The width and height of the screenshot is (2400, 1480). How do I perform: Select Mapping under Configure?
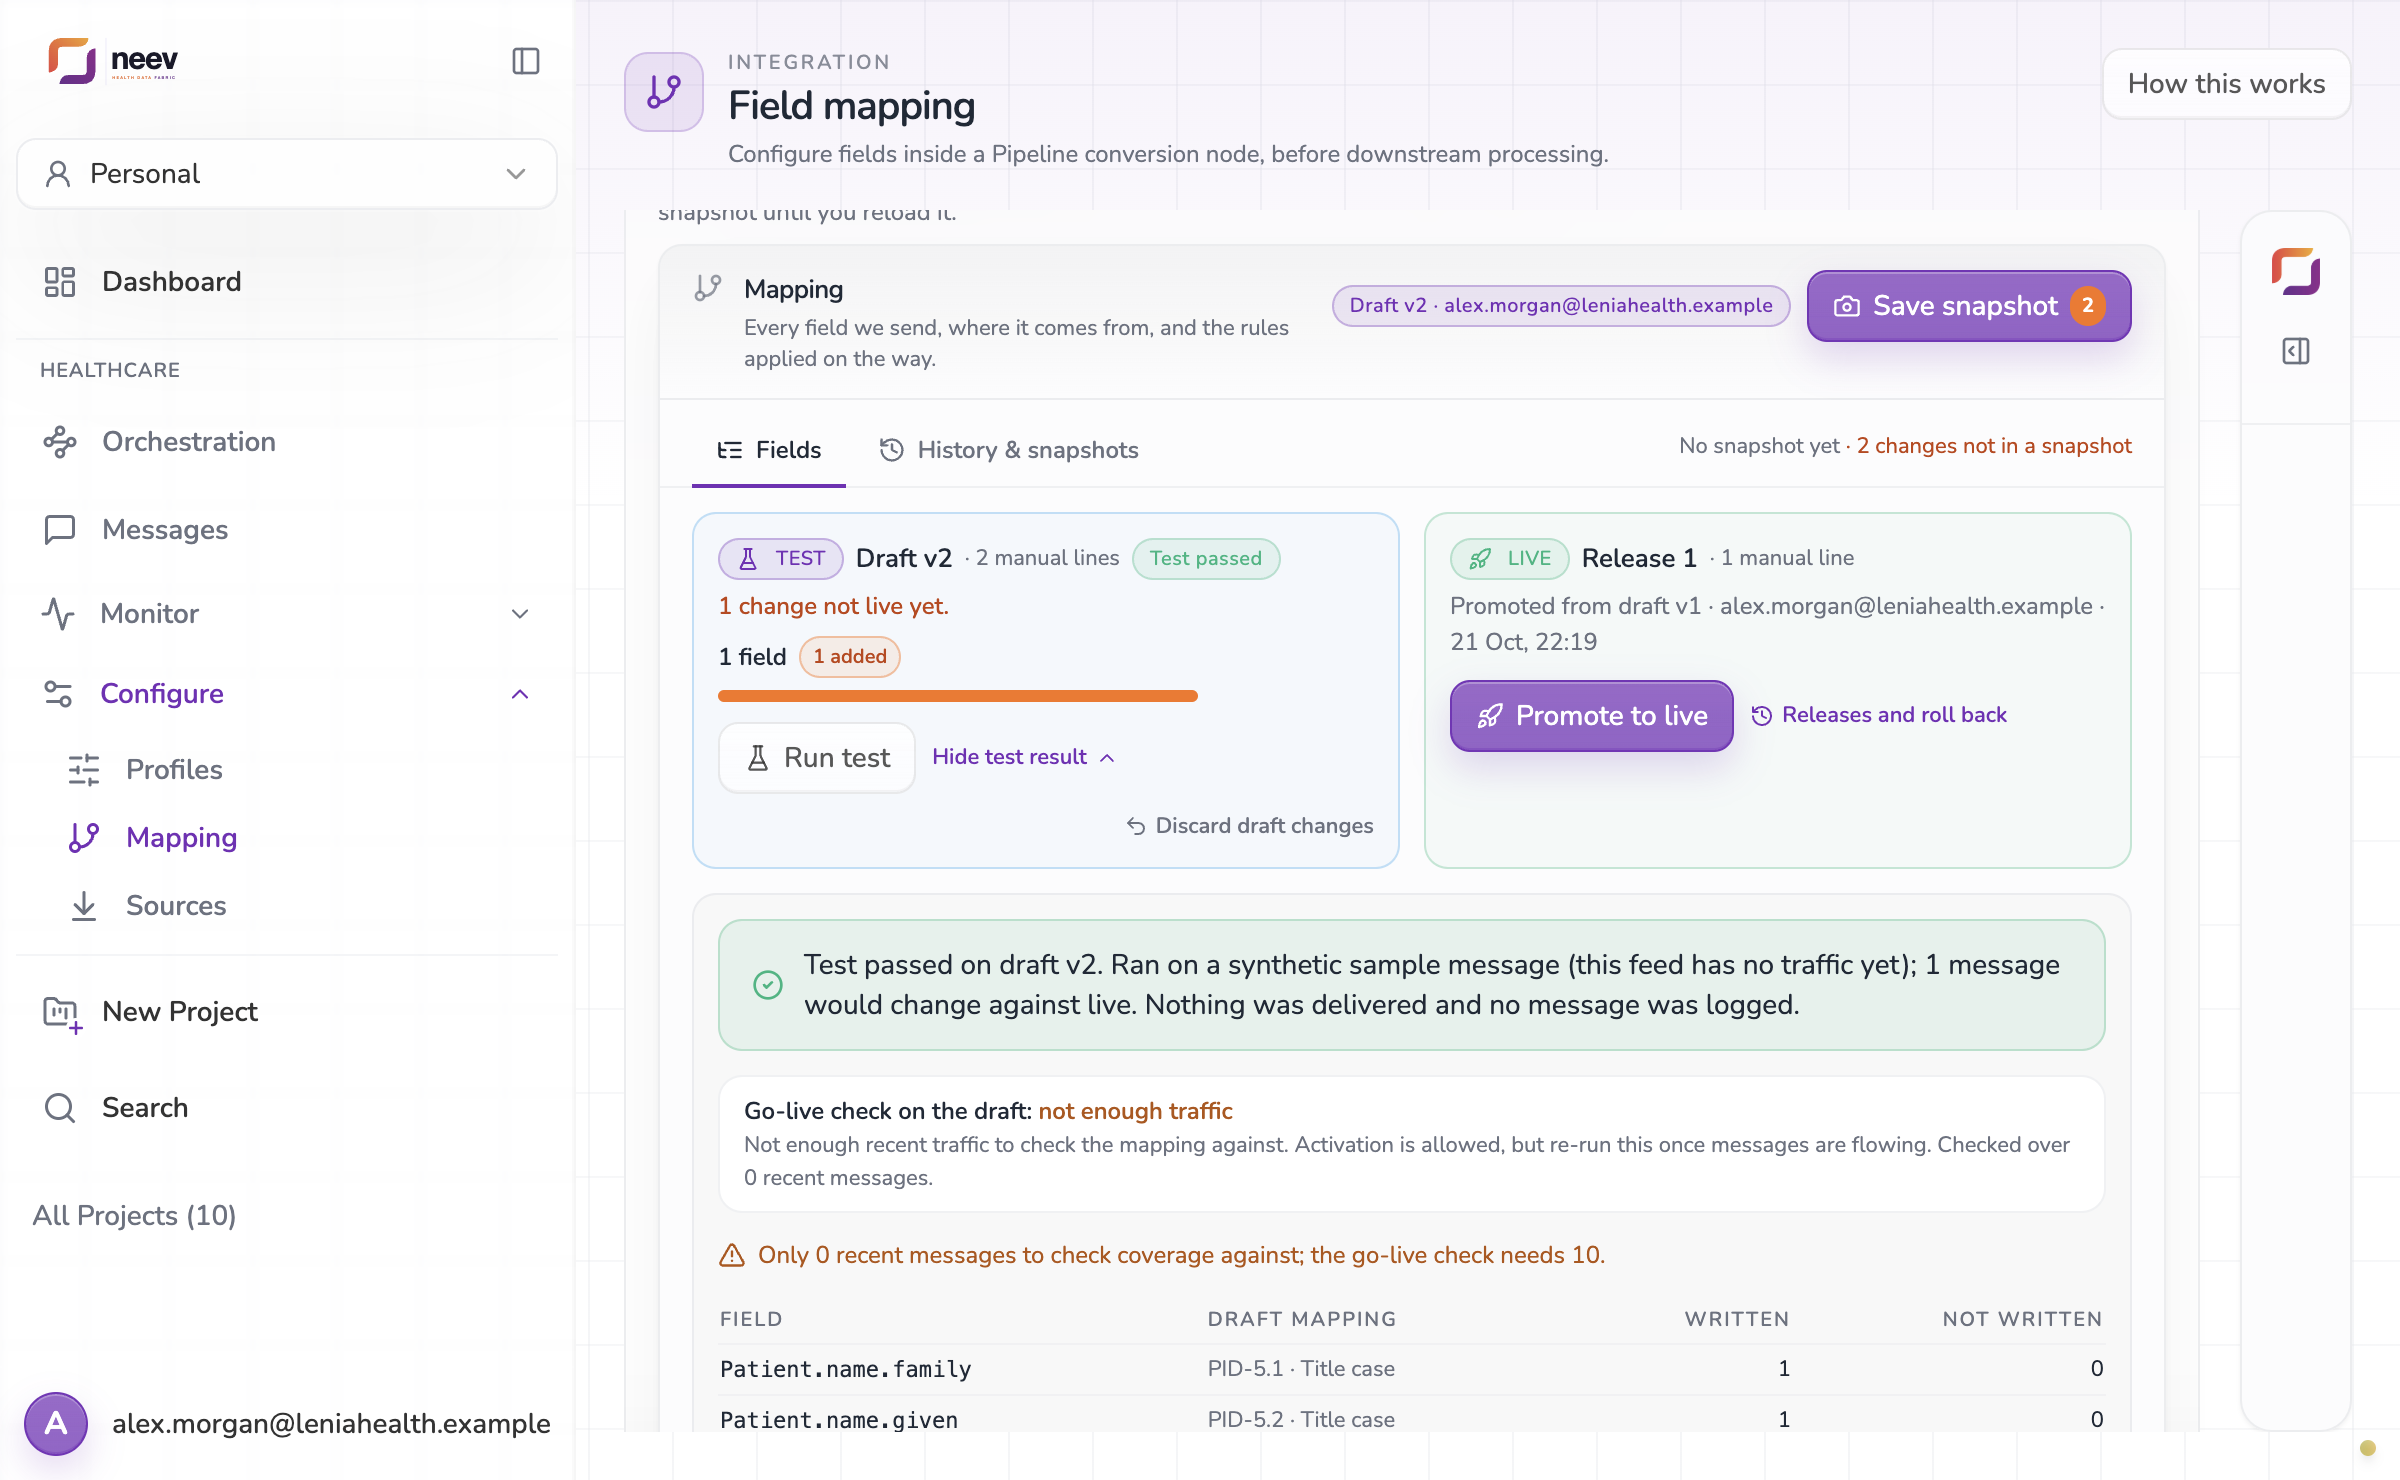[x=181, y=838]
